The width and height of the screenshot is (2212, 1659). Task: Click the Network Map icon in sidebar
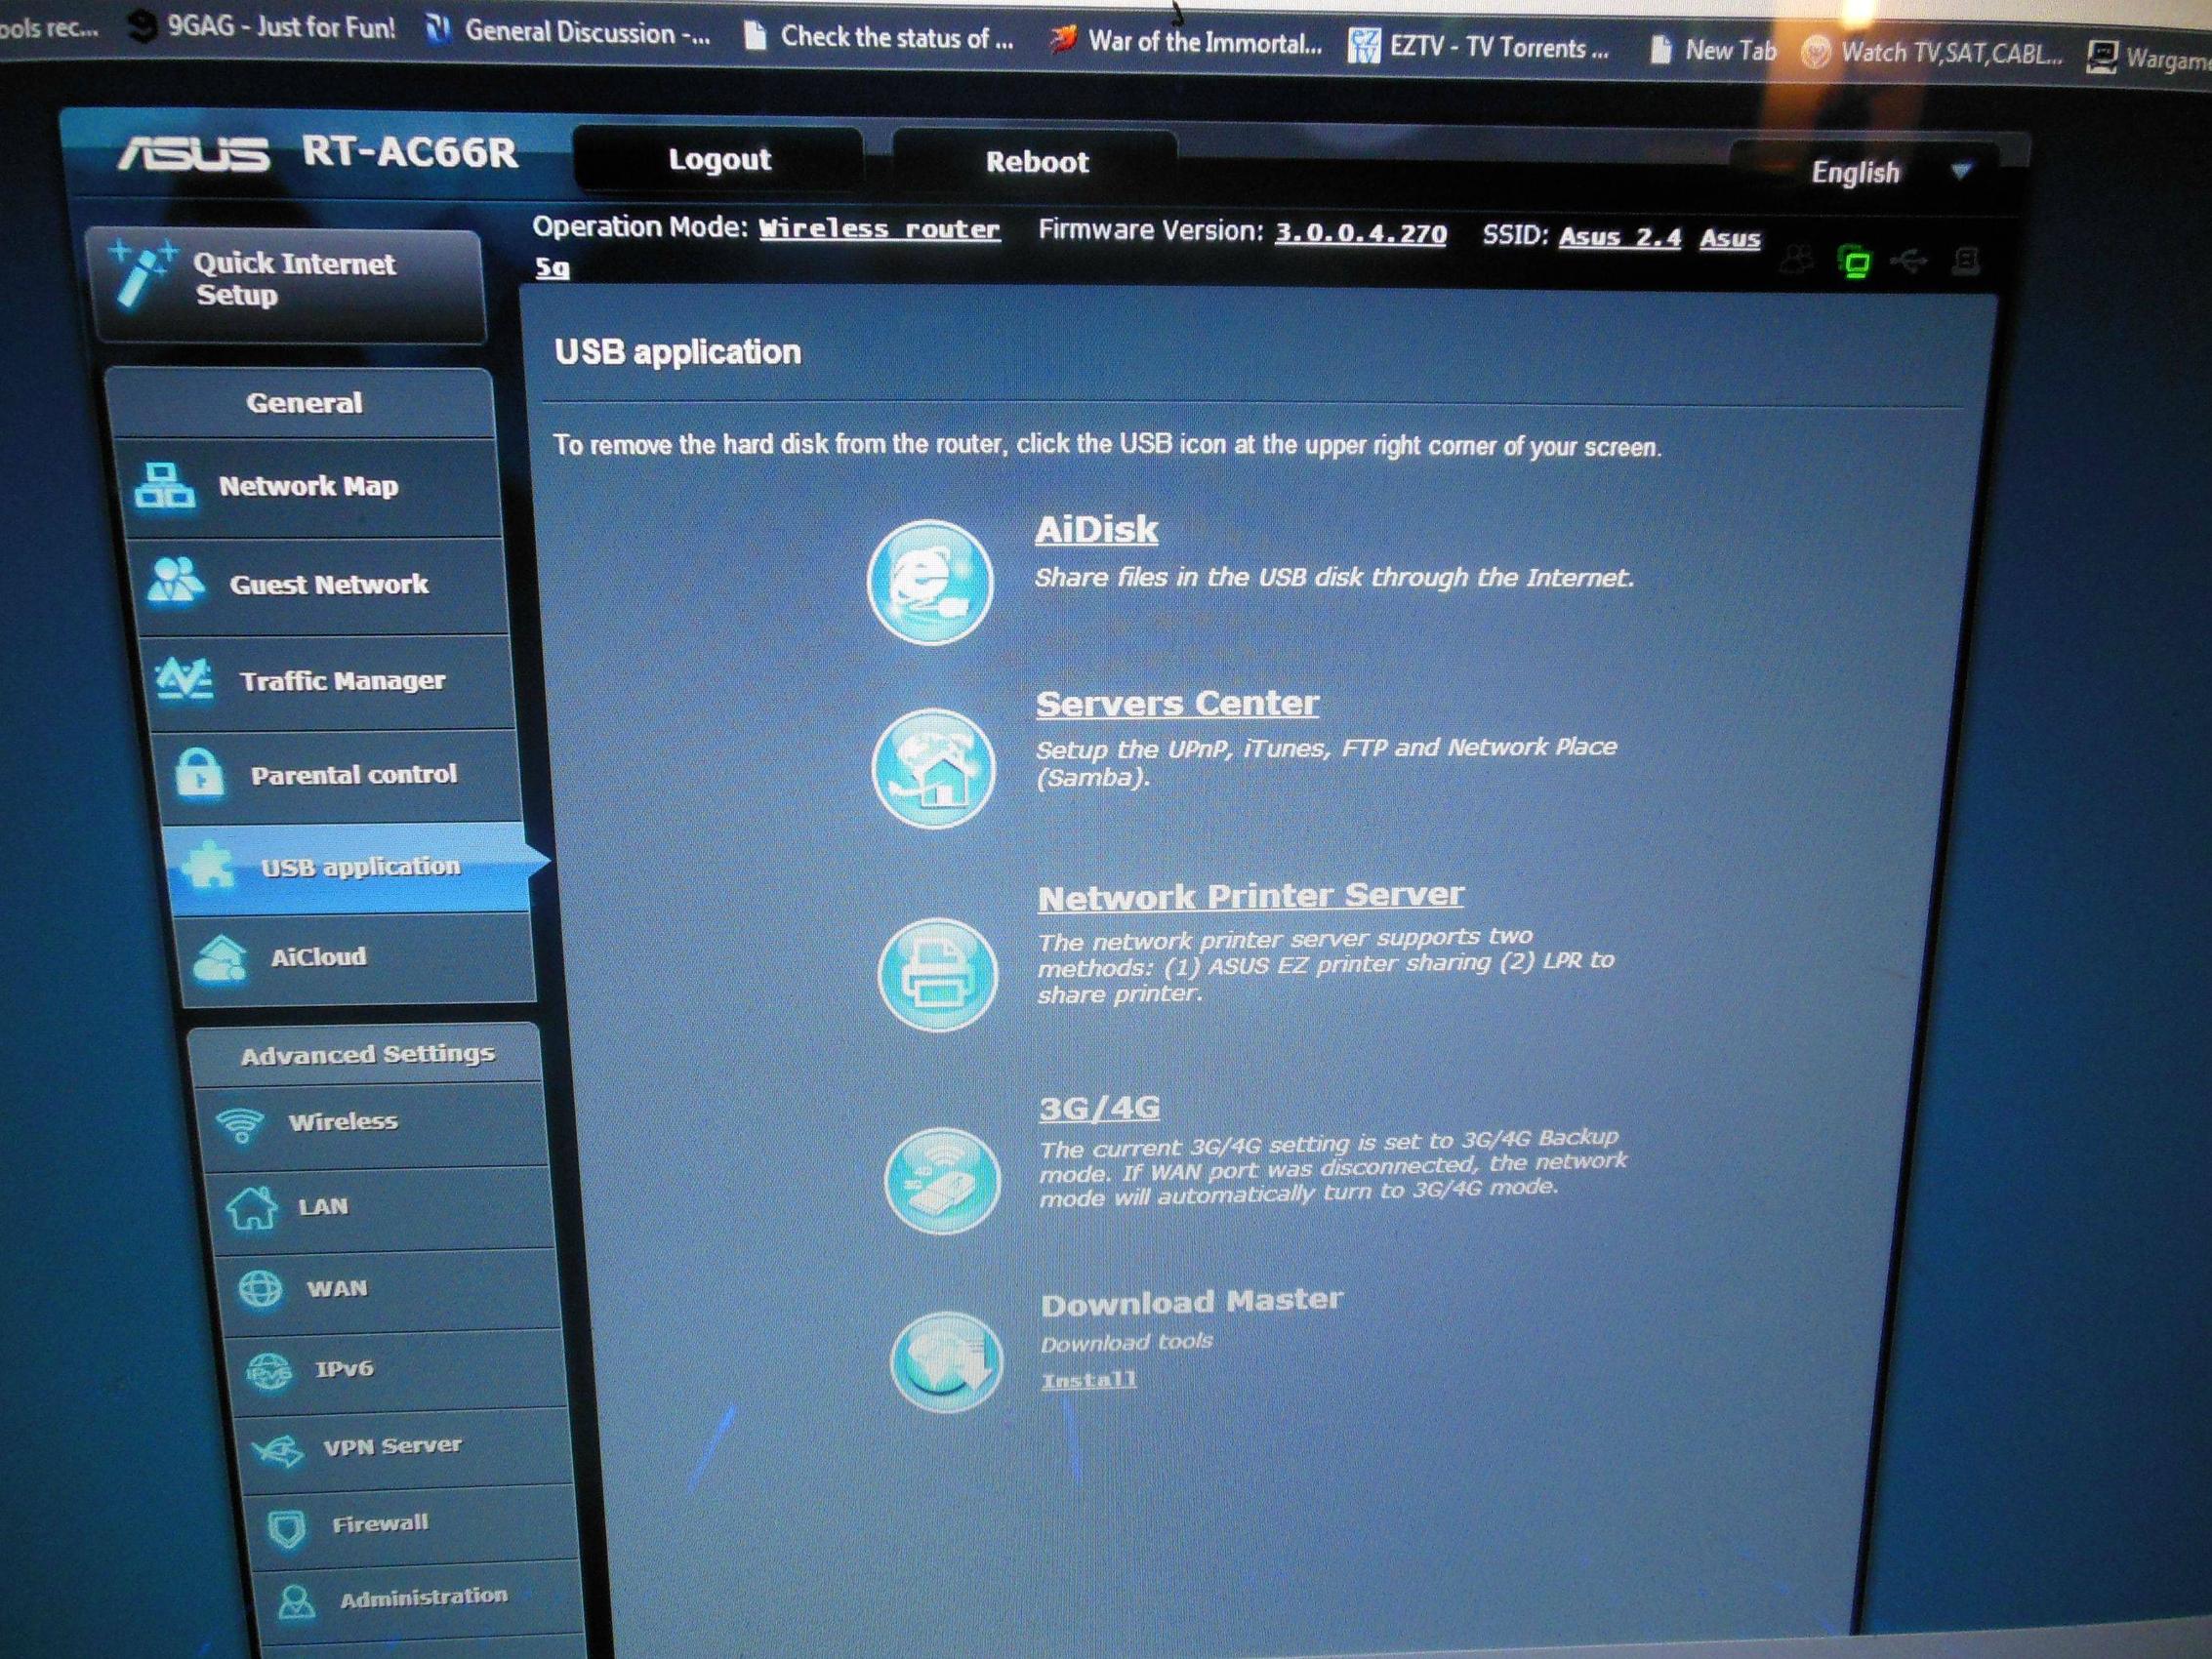[x=164, y=486]
